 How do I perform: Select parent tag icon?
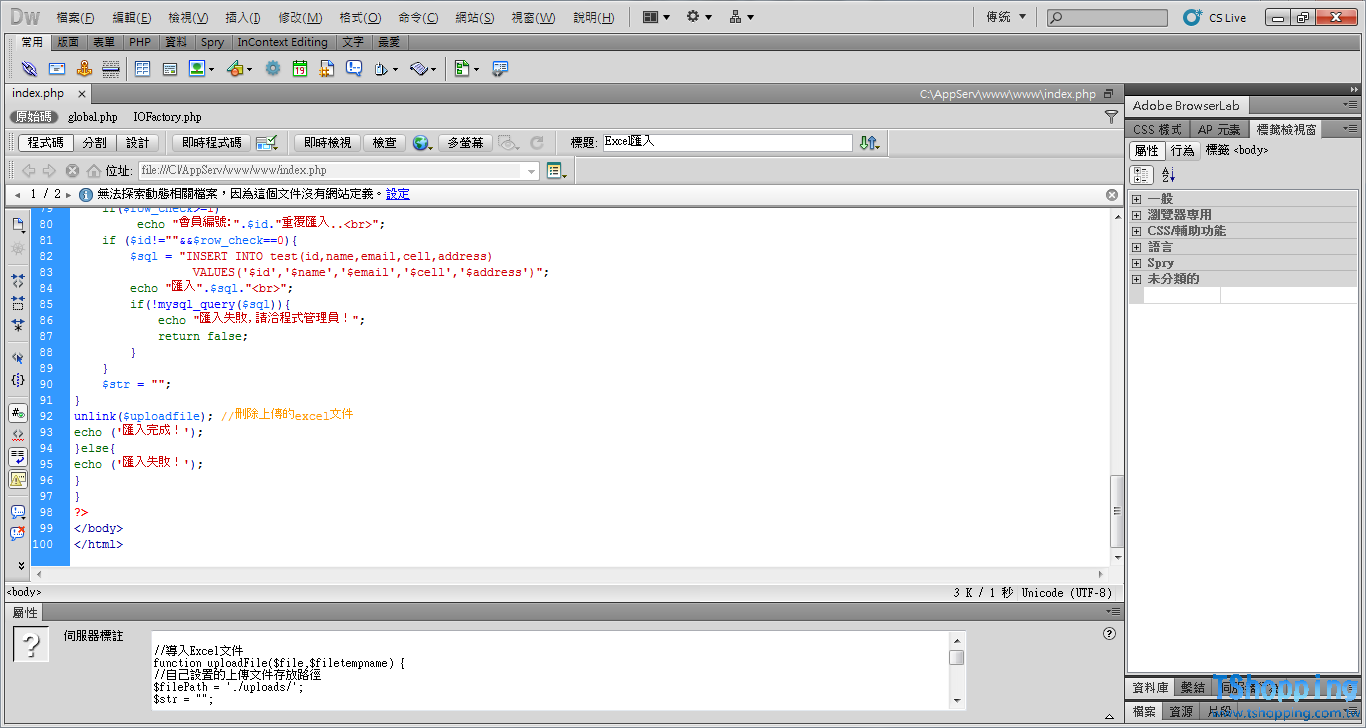point(18,357)
